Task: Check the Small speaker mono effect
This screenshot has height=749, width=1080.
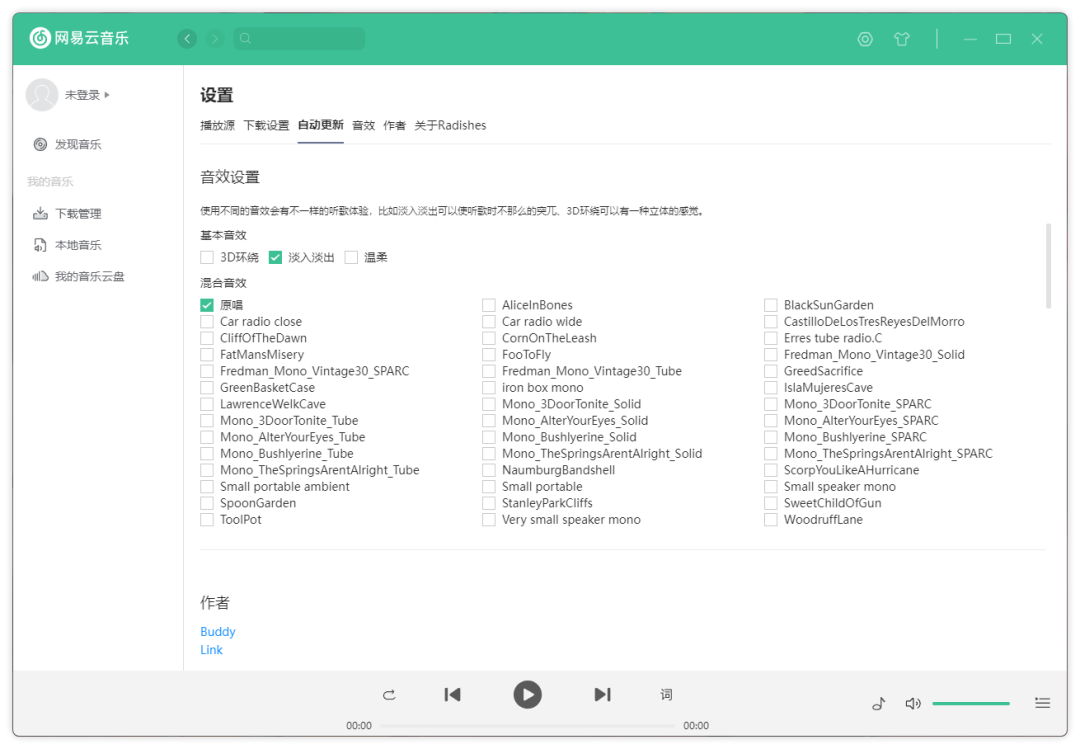Action: click(771, 487)
